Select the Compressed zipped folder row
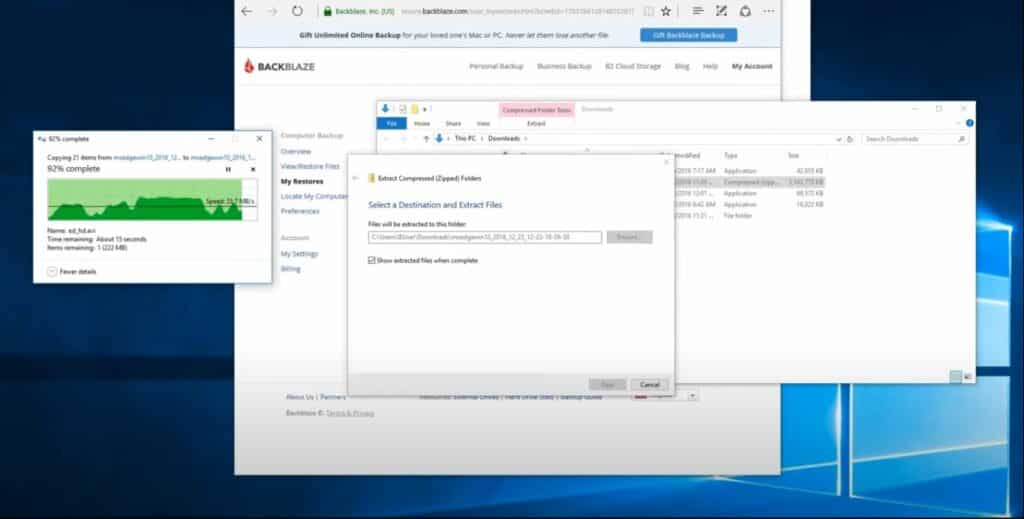The height and width of the screenshot is (519, 1024). [749, 182]
